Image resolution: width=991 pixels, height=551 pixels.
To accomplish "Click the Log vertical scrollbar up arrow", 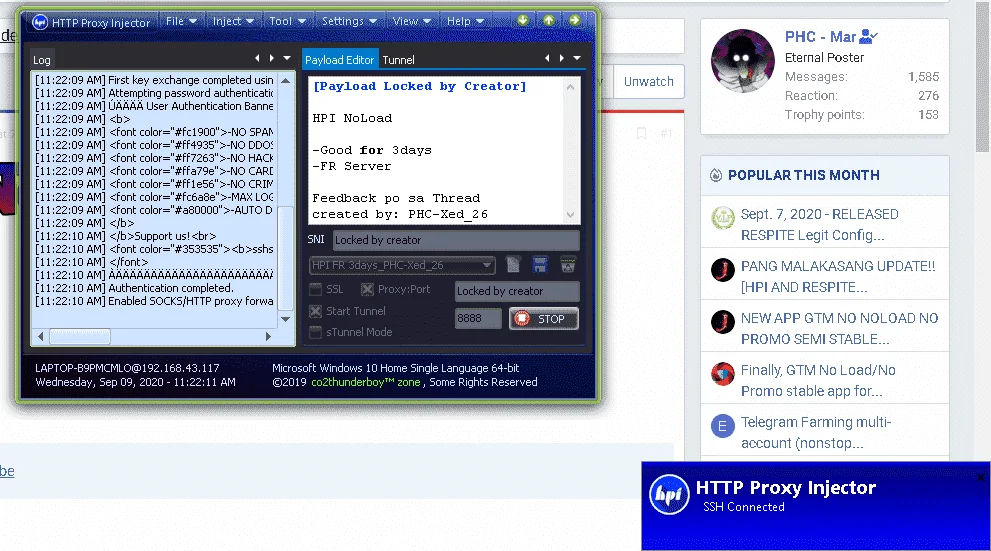I will point(286,80).
